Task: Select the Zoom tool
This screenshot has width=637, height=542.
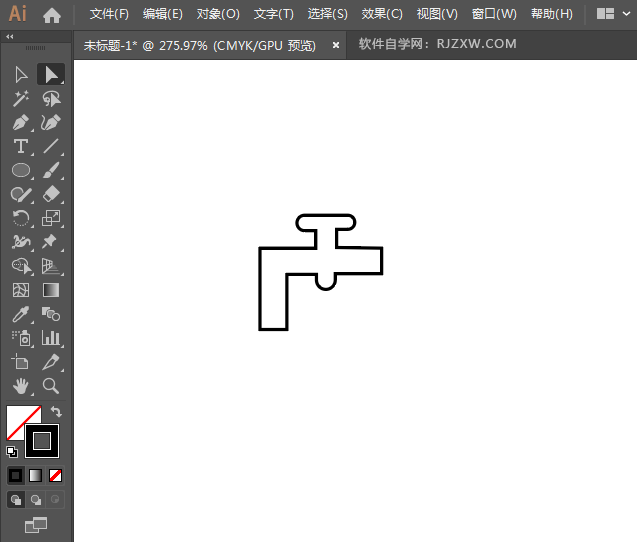Action: (x=51, y=386)
